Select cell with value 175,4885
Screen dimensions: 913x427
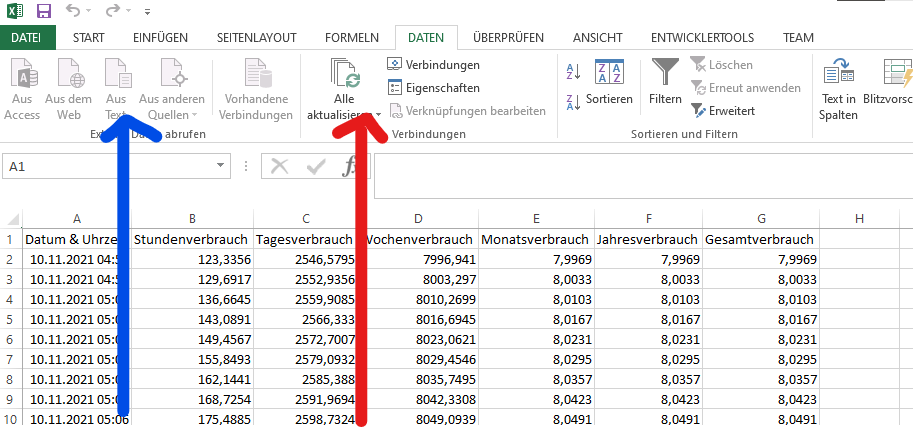pyautogui.click(x=192, y=419)
